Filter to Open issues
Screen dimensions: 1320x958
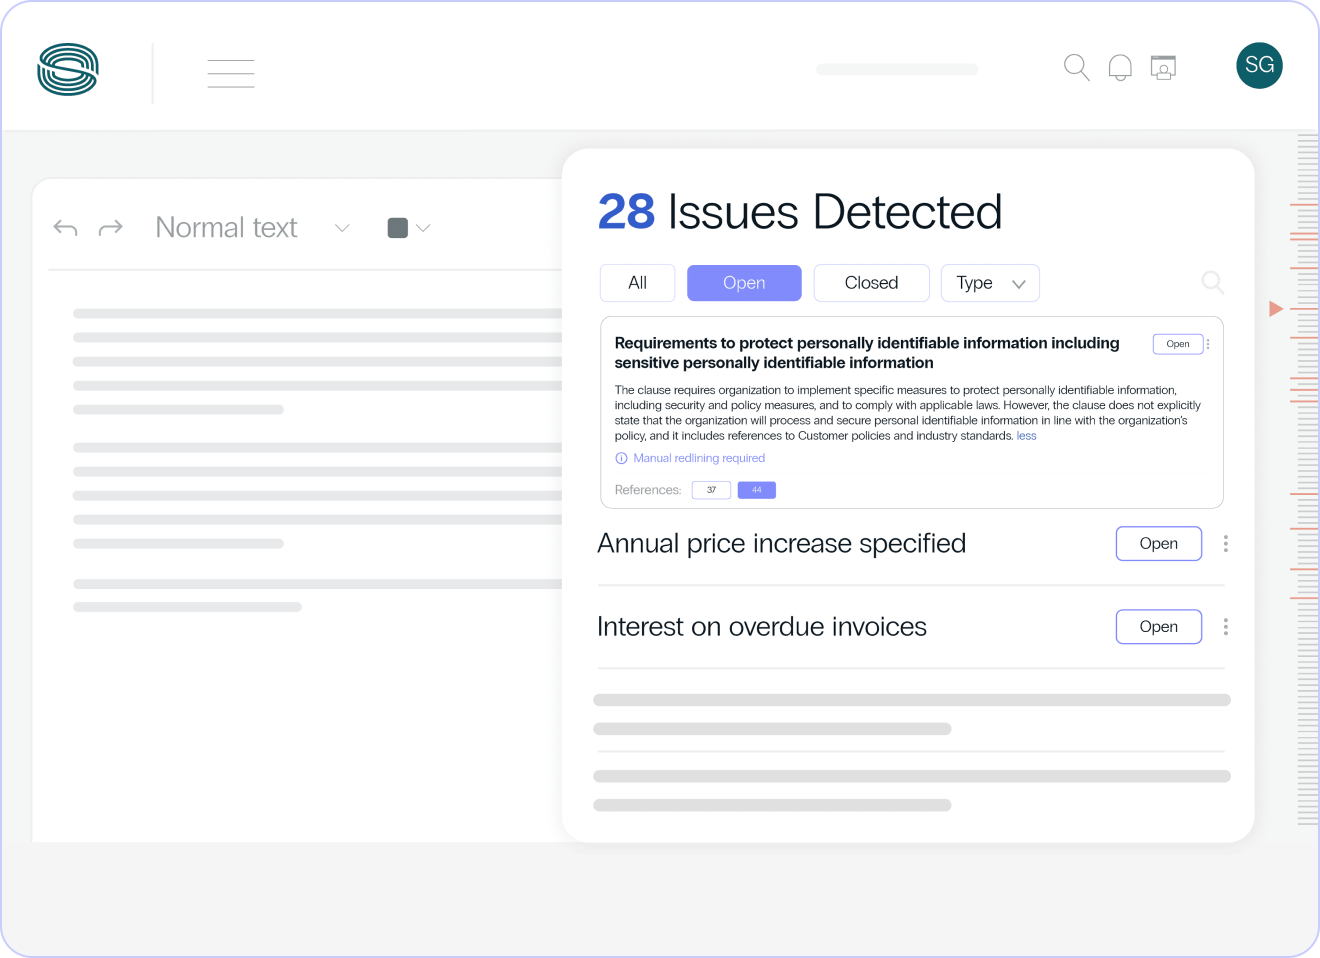click(x=744, y=283)
